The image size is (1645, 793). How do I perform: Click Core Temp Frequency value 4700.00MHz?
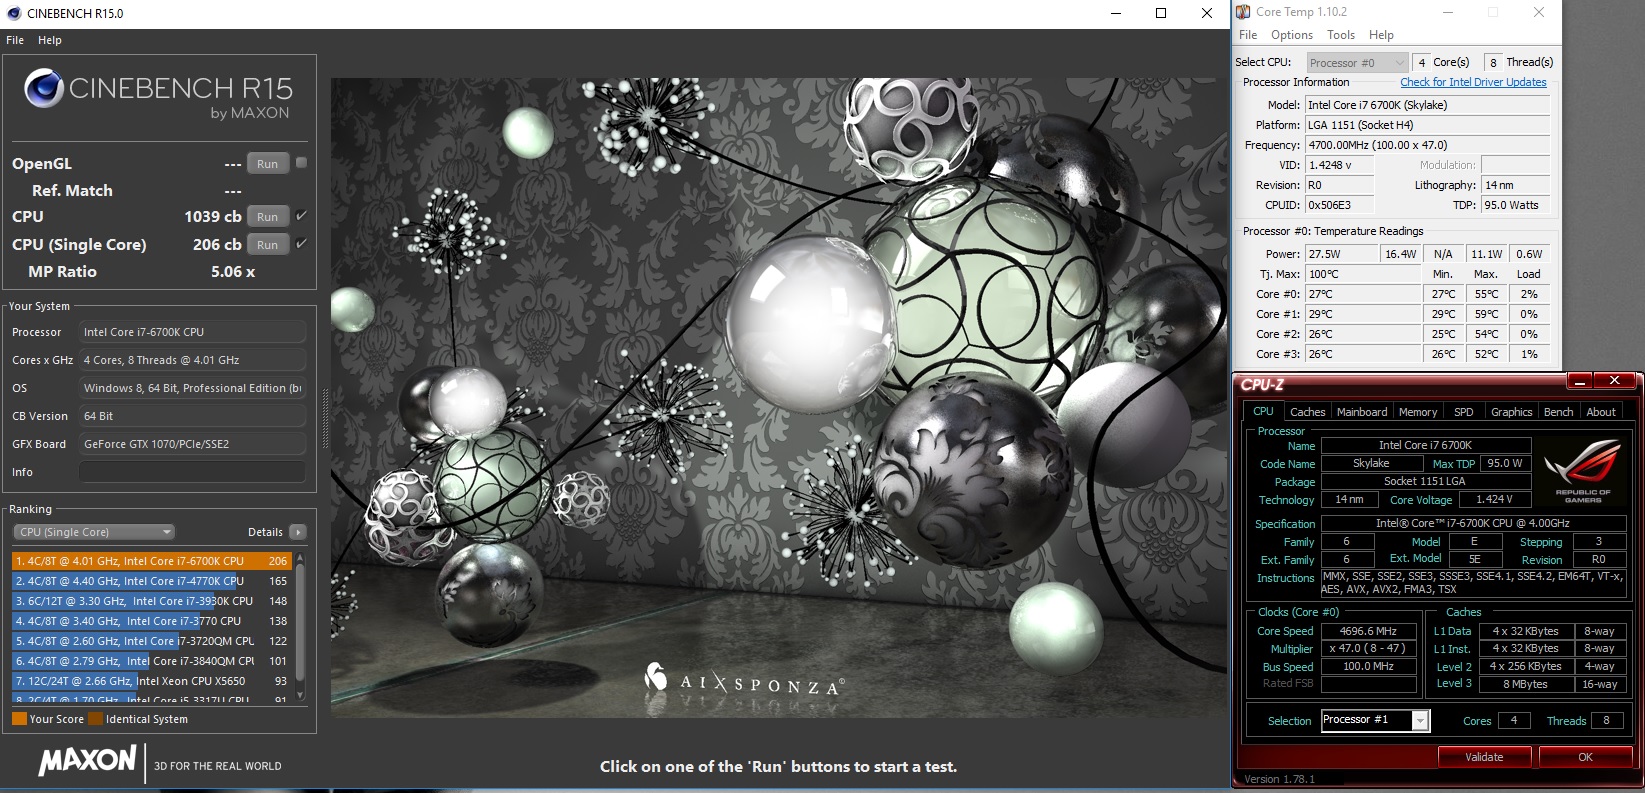pyautogui.click(x=1427, y=145)
